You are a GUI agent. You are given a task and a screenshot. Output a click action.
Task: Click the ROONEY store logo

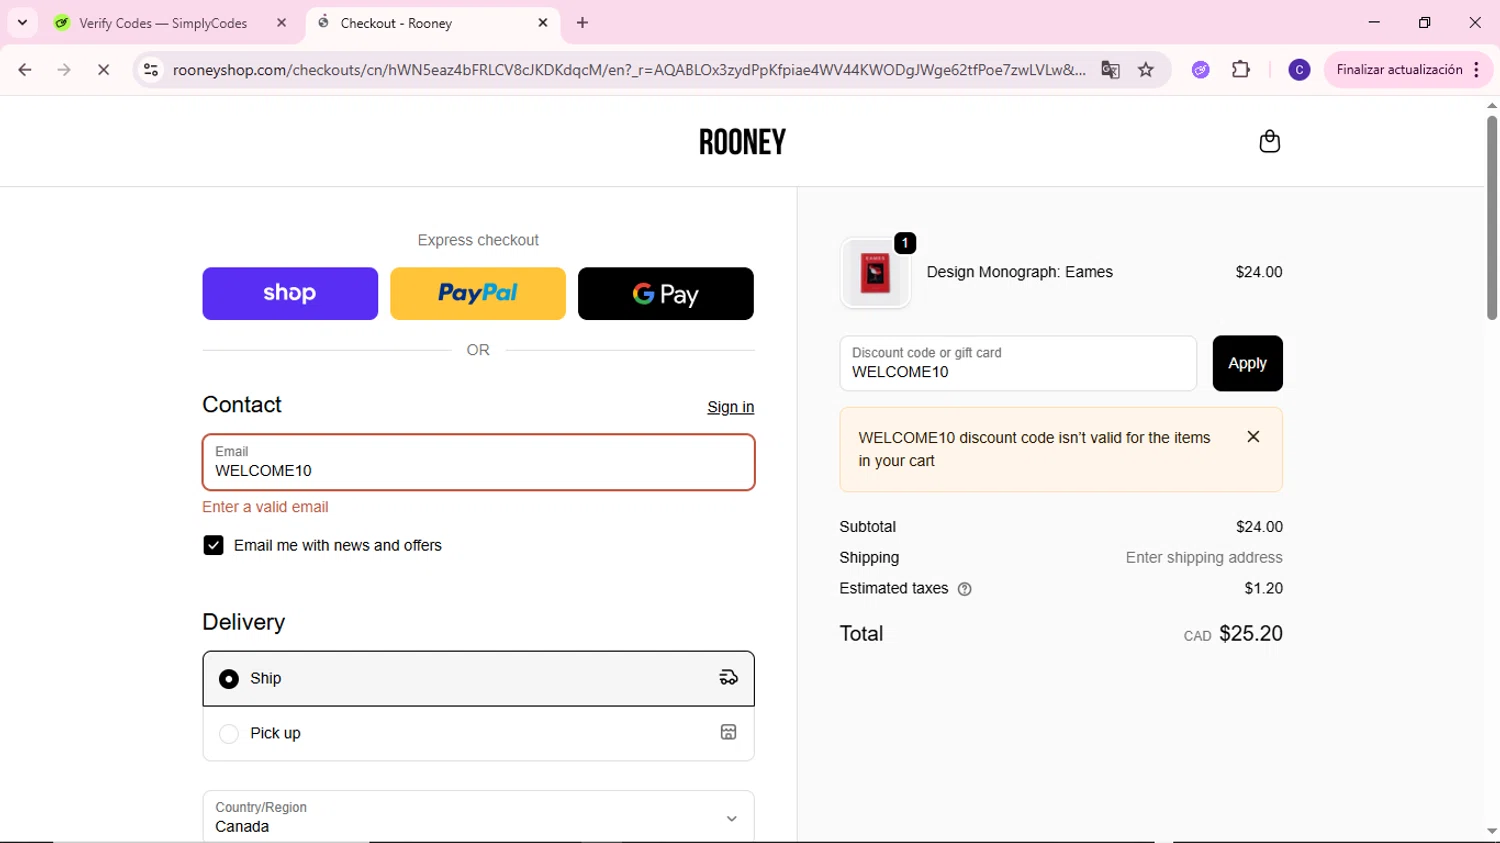pos(742,142)
